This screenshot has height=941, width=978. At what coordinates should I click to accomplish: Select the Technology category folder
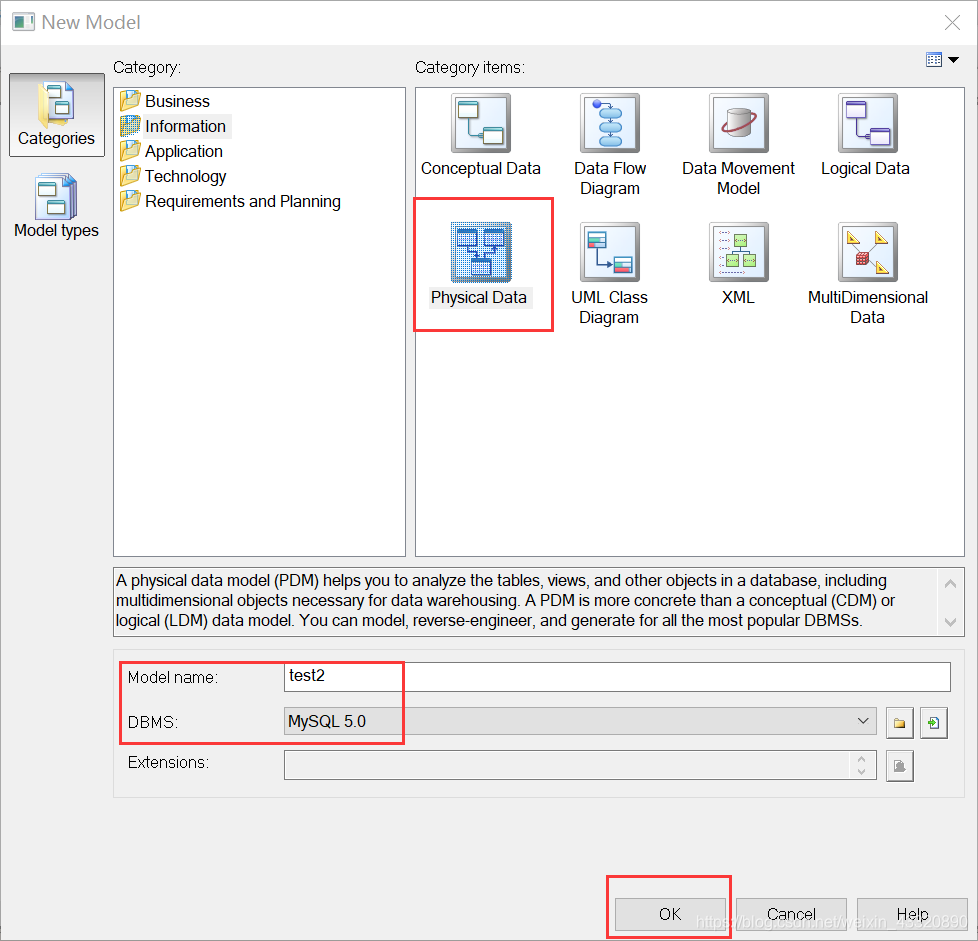pyautogui.click(x=173, y=176)
